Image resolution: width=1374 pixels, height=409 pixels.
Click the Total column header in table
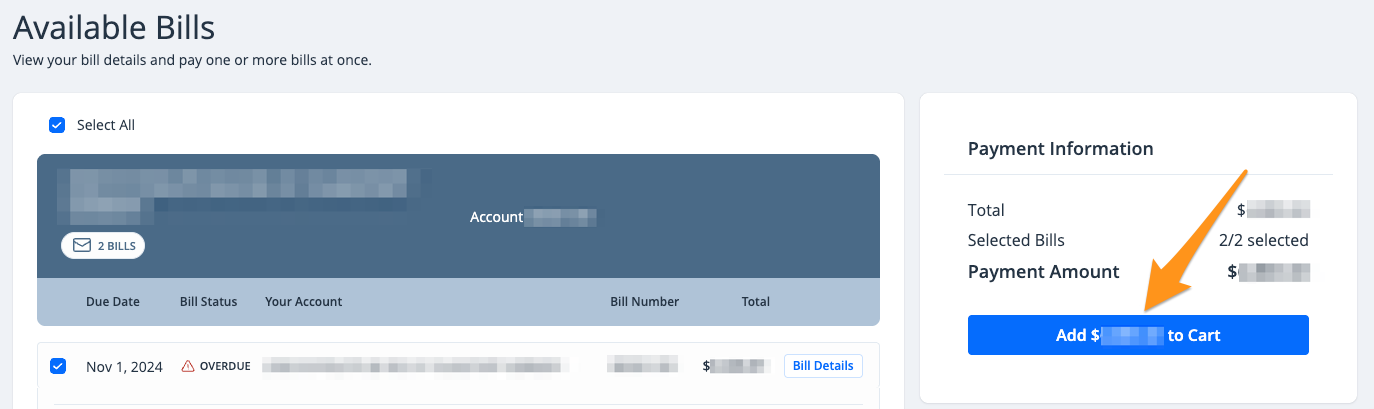click(756, 301)
